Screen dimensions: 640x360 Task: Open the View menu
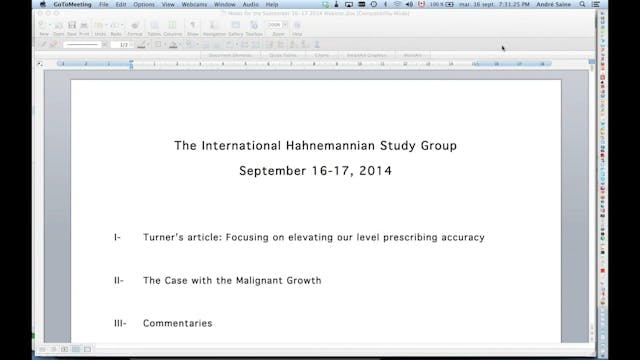click(x=168, y=4)
